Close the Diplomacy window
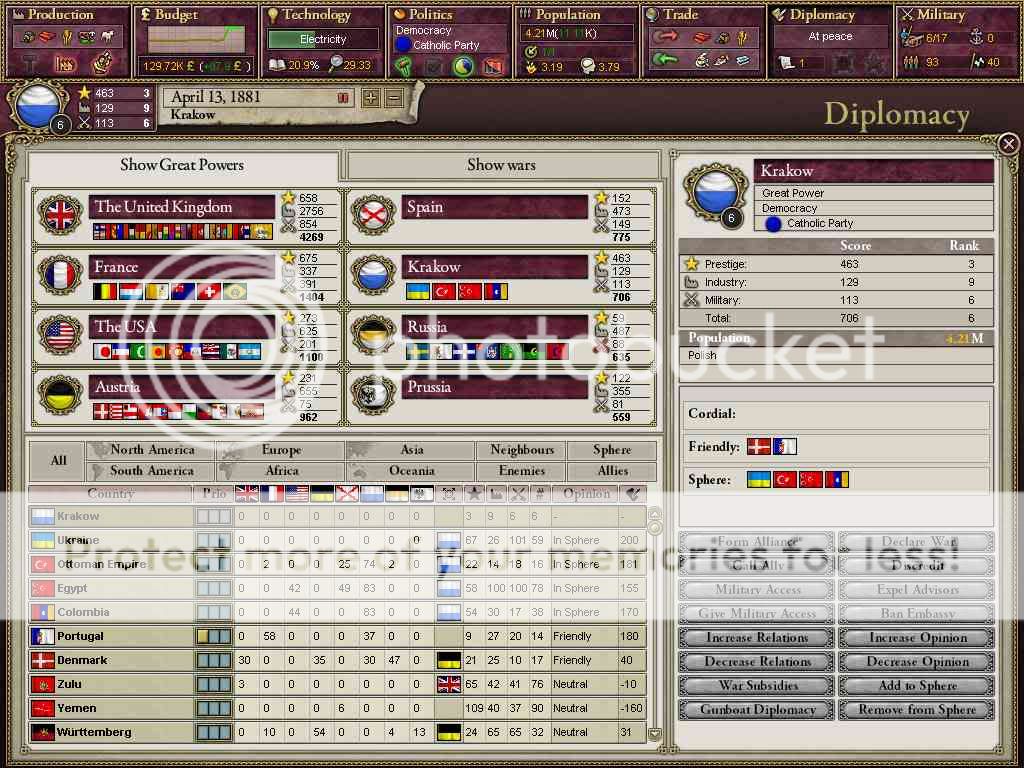Image resolution: width=1024 pixels, height=768 pixels. coord(1008,144)
